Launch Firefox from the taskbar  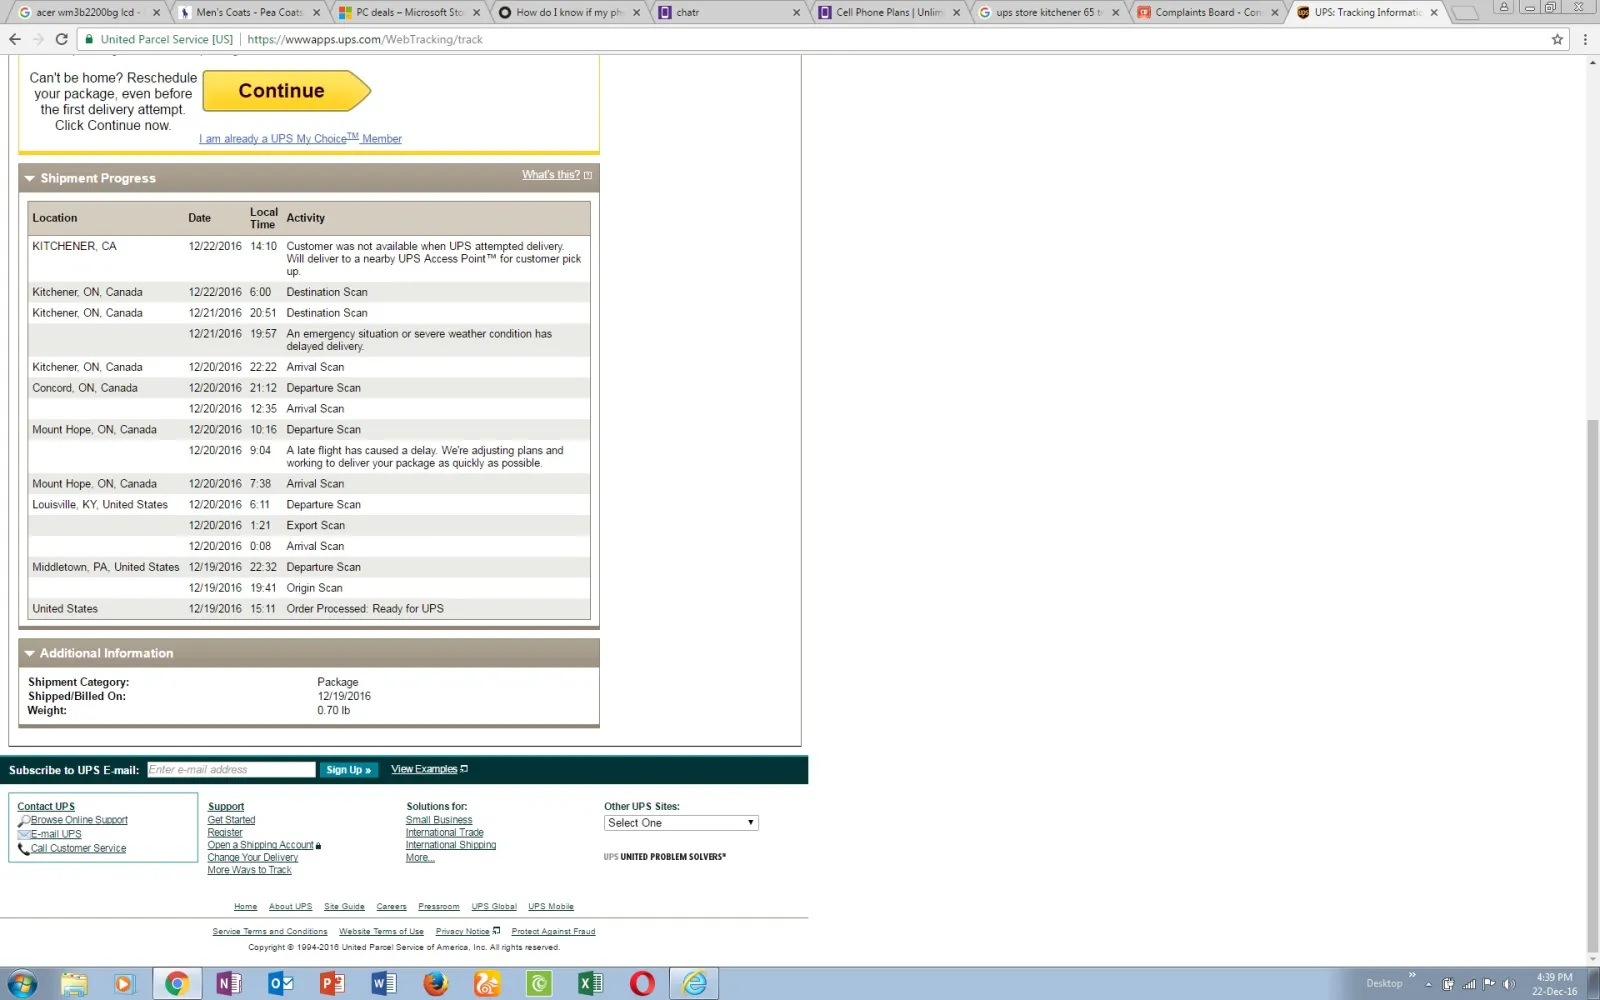click(435, 983)
